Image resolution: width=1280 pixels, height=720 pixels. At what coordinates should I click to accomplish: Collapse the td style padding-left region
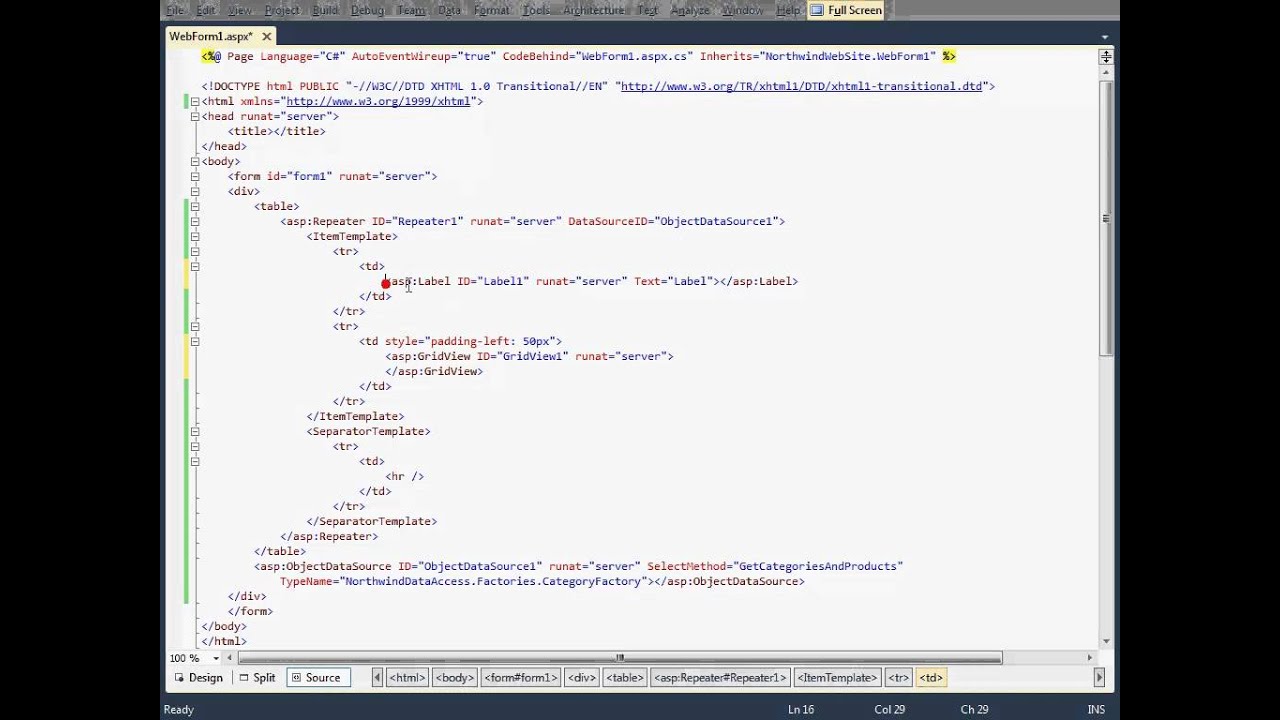click(x=195, y=341)
